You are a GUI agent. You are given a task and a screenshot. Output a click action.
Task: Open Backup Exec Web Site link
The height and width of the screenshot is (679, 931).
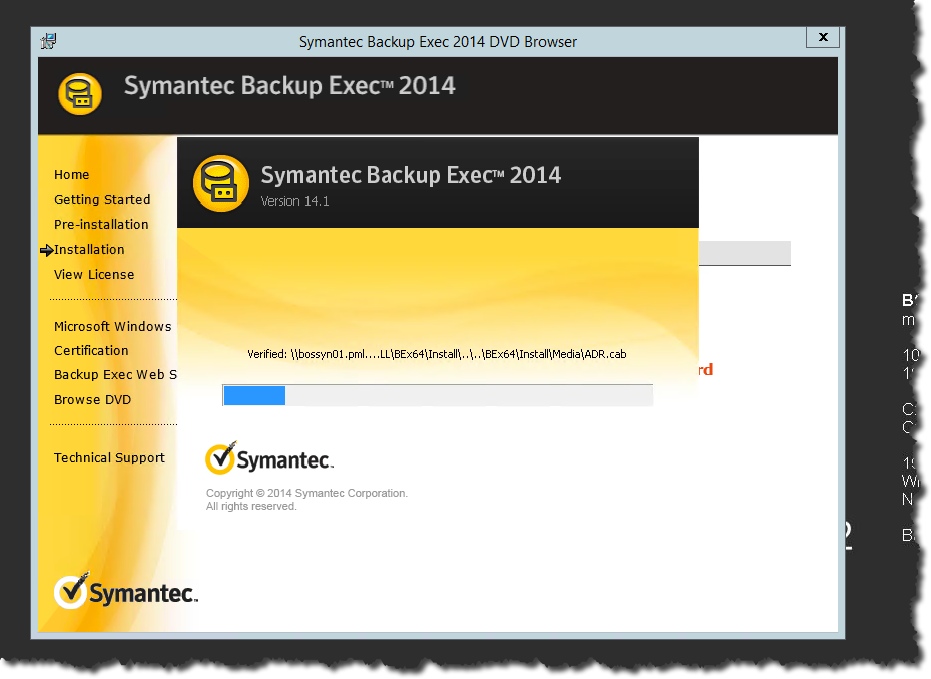(x=115, y=375)
